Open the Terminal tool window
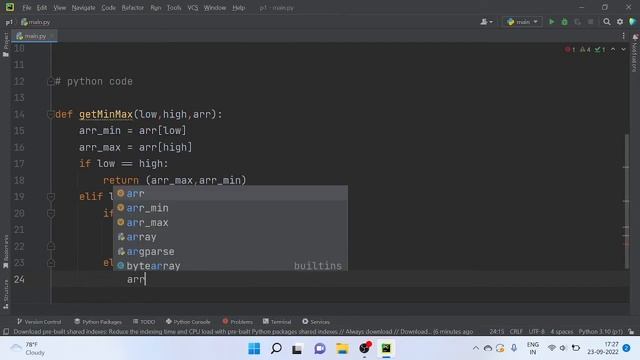Screen dimensions: 640x360 pyautogui.click(x=277, y=322)
